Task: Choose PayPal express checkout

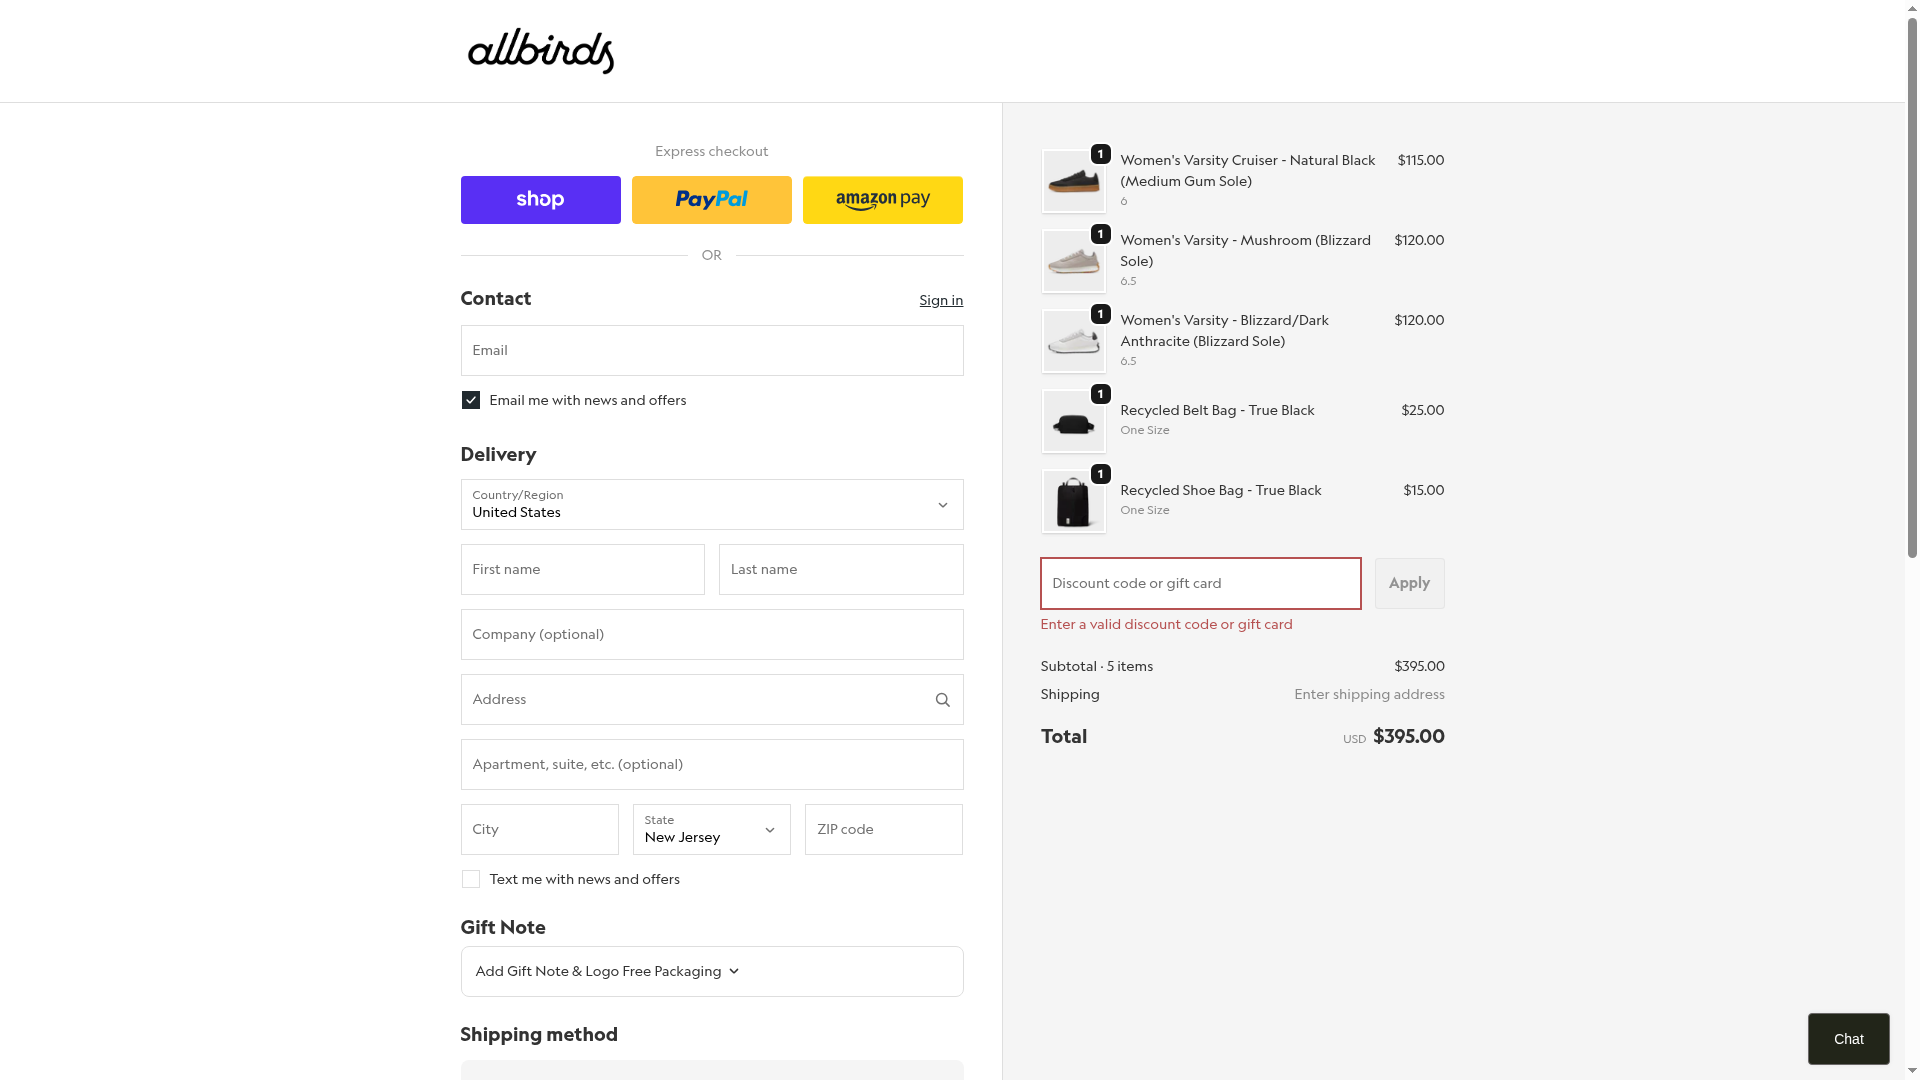Action: 711,200
